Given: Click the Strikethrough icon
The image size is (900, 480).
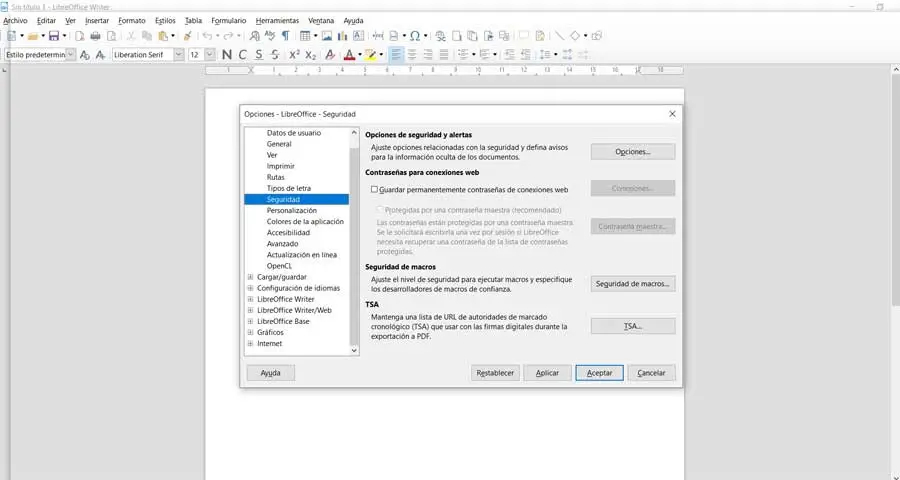Looking at the screenshot, I should 275,55.
